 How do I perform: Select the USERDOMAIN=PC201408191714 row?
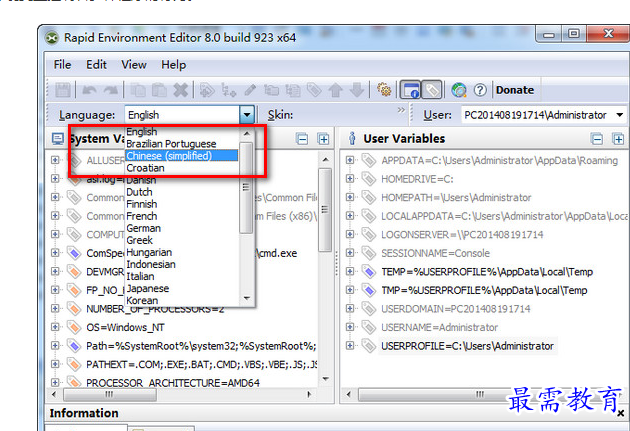[456, 308]
